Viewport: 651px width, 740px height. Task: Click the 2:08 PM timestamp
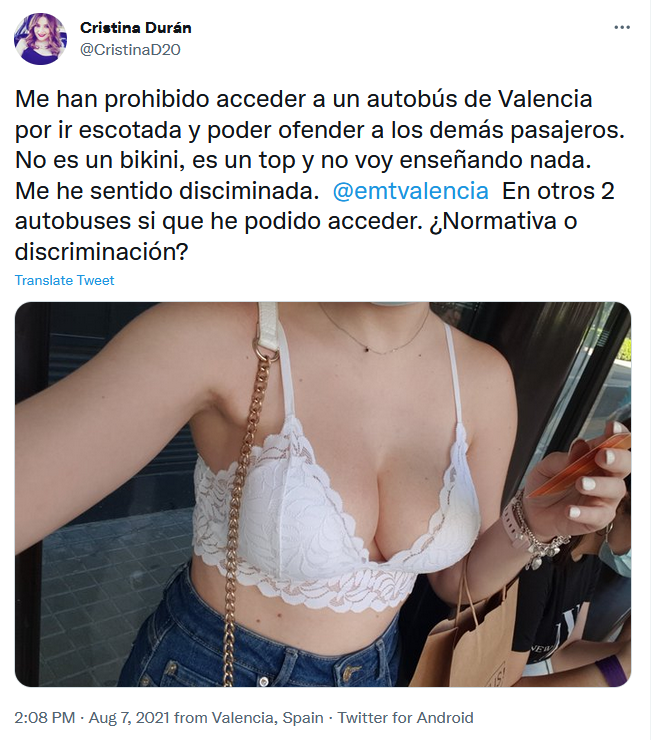(45, 718)
